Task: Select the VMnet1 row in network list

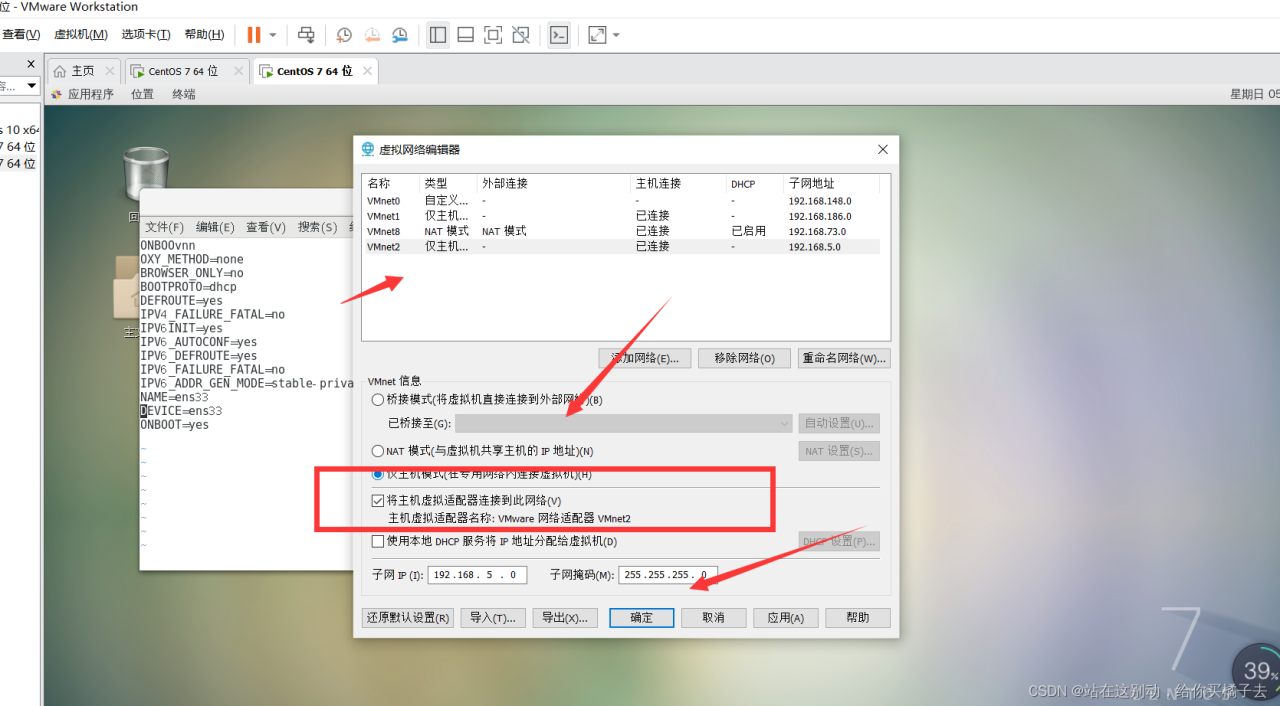Action: click(x=622, y=216)
